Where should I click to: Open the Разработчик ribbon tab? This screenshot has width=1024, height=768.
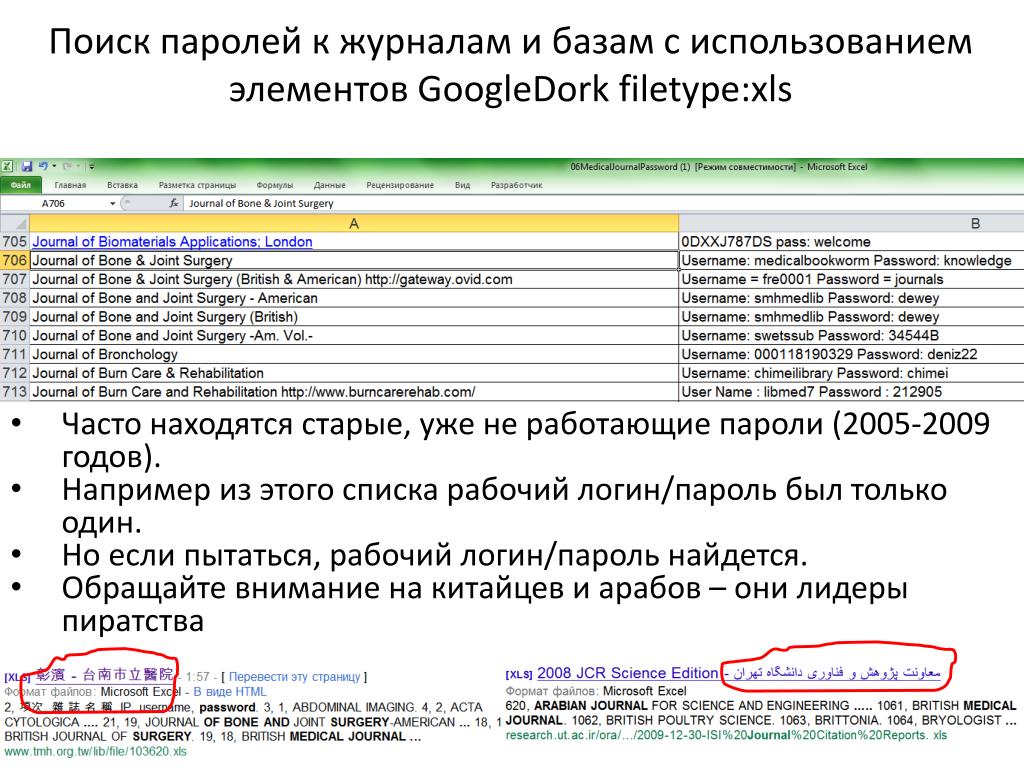[x=517, y=185]
